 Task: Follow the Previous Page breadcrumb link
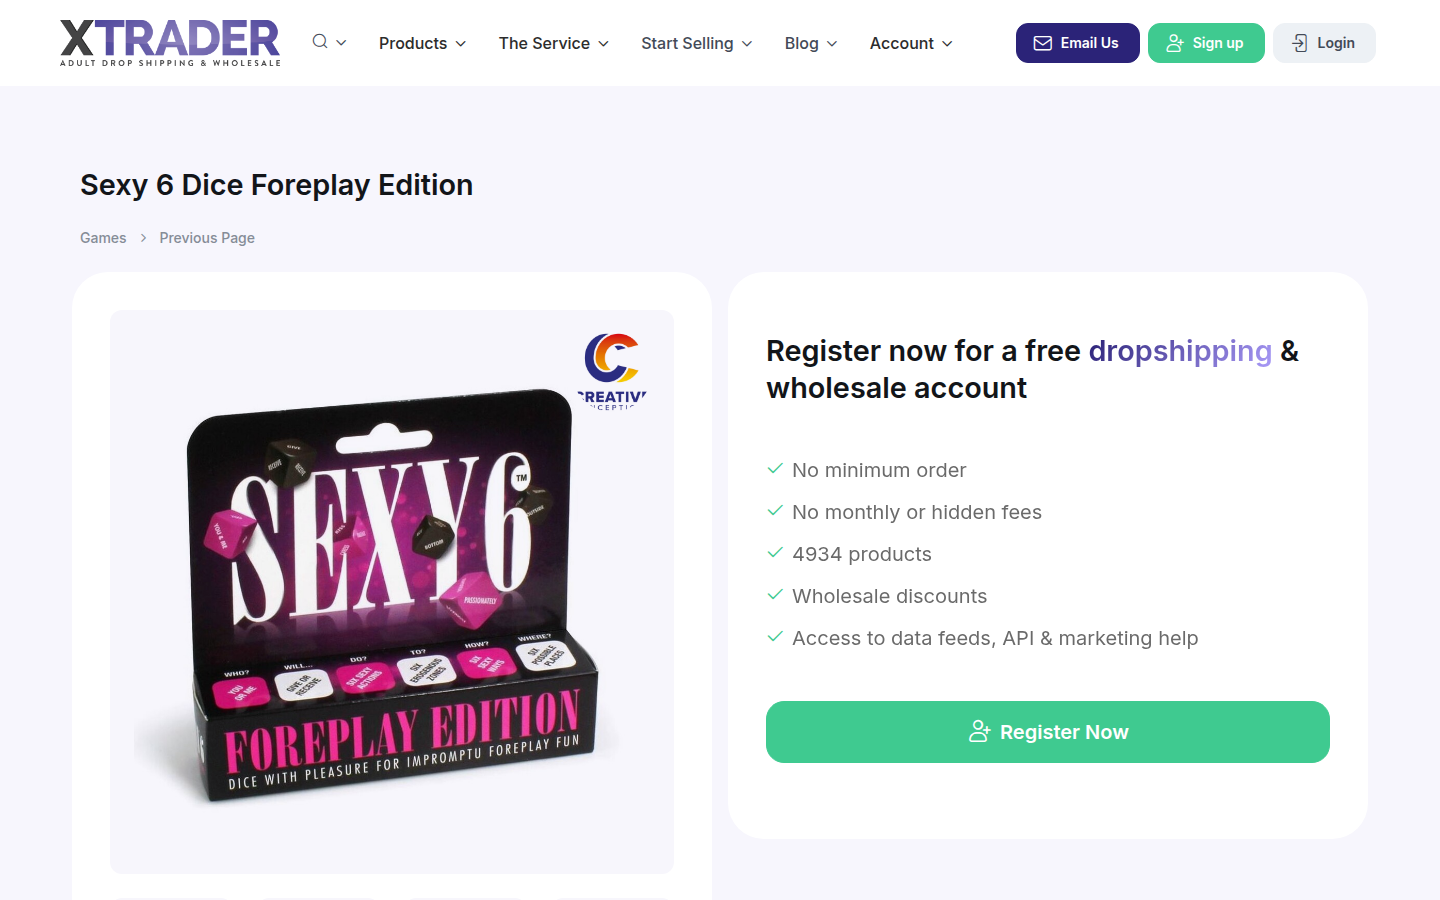coord(207,238)
